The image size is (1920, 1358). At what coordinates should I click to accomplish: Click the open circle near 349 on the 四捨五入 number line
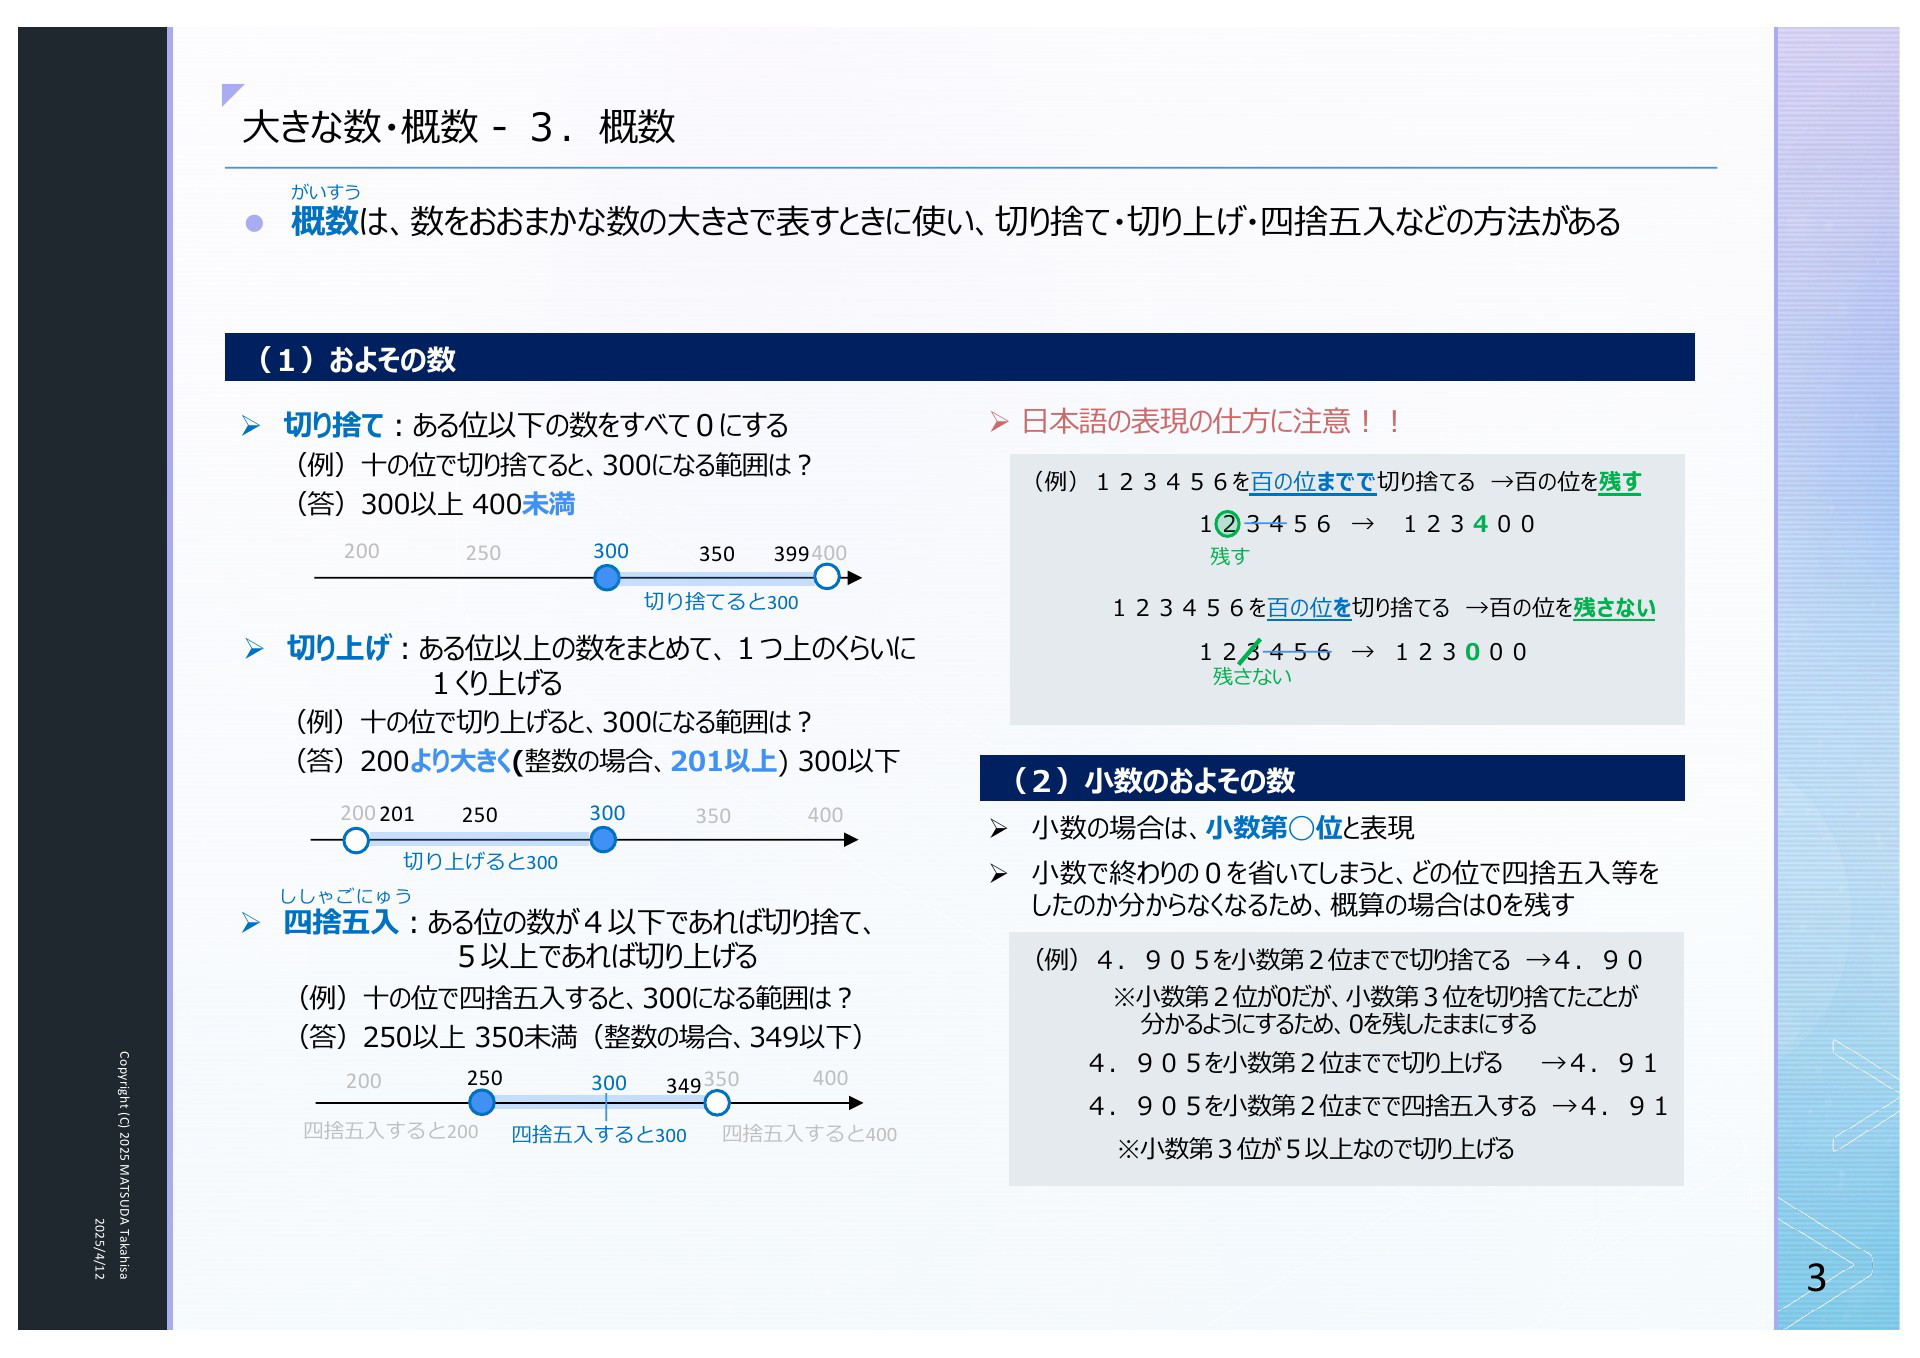tap(717, 1103)
